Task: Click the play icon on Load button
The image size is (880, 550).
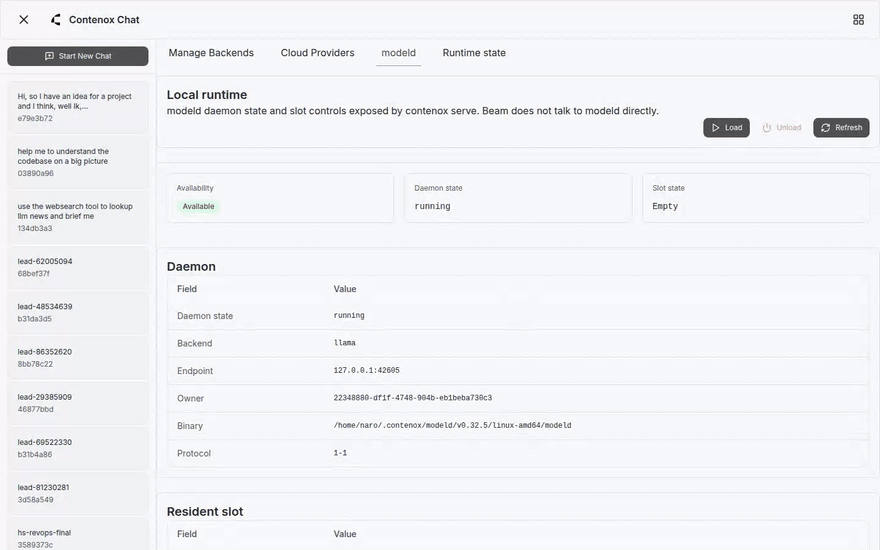Action: (716, 128)
